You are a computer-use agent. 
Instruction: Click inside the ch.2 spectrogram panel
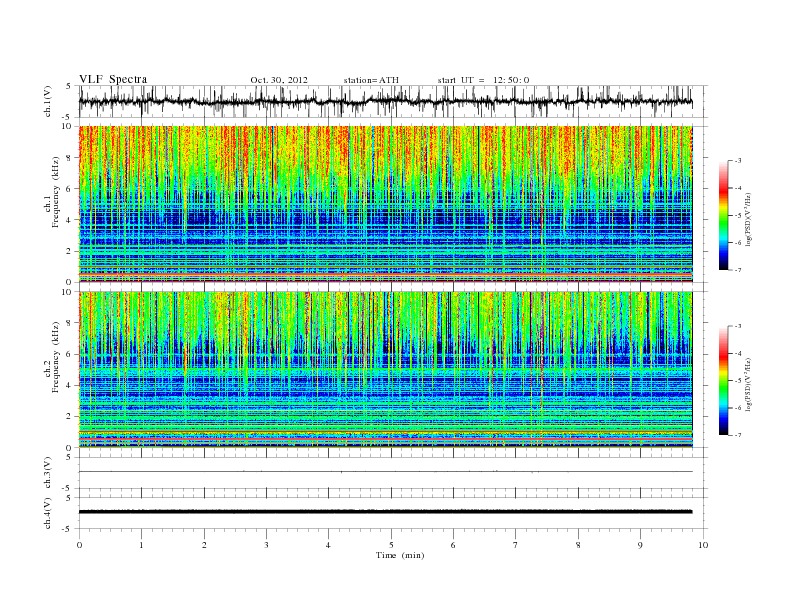(x=385, y=370)
